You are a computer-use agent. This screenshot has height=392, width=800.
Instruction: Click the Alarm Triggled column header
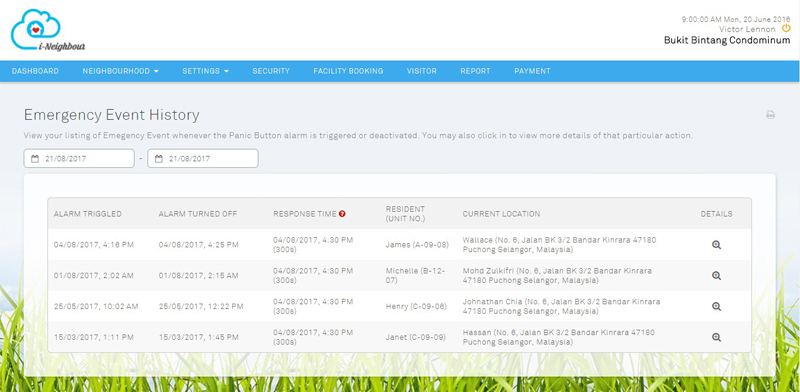point(88,214)
